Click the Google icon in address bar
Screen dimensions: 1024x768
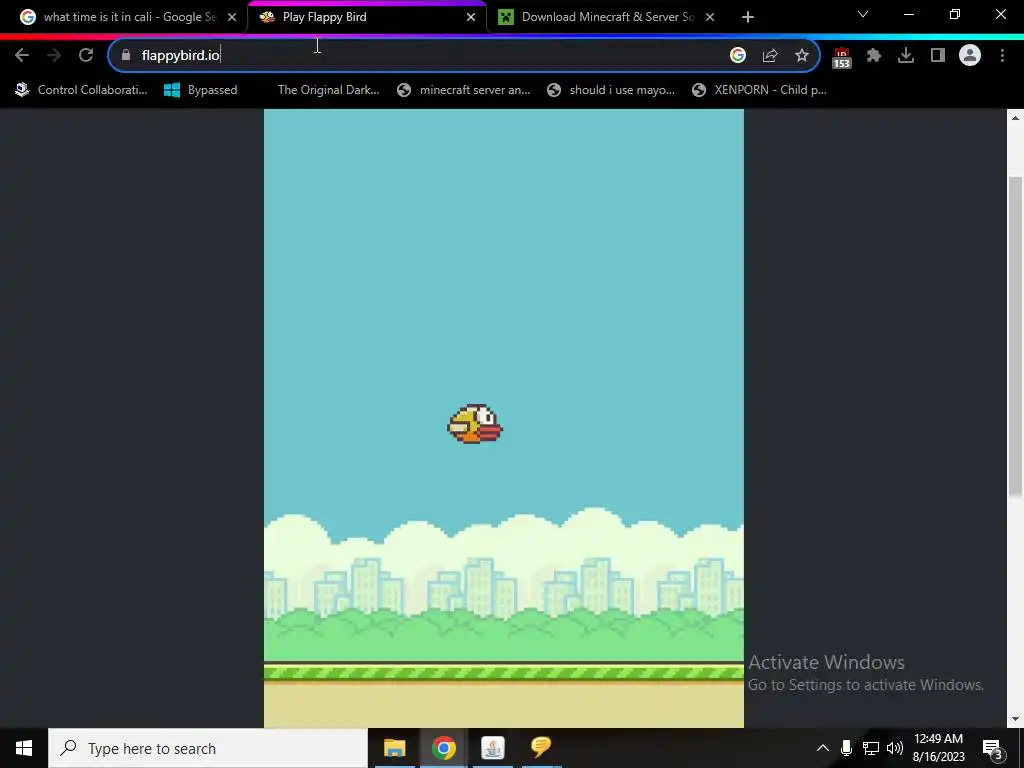[737, 56]
